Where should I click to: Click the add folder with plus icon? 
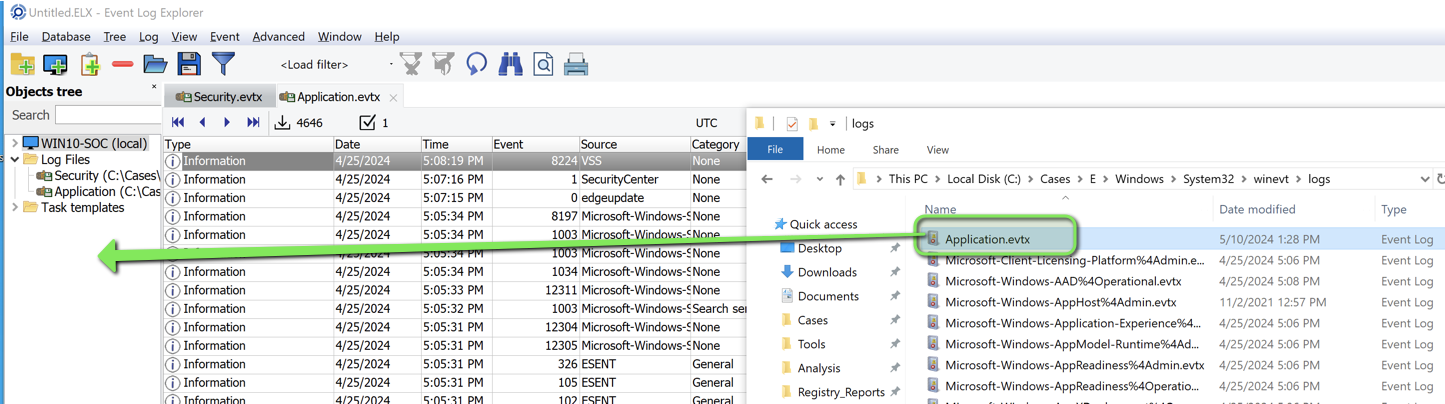coord(22,65)
